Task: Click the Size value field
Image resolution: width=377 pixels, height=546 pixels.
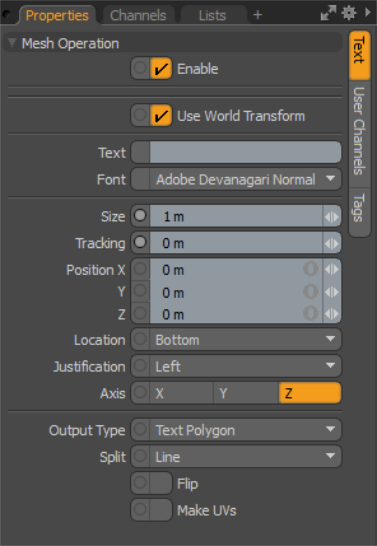Action: [x=236, y=216]
